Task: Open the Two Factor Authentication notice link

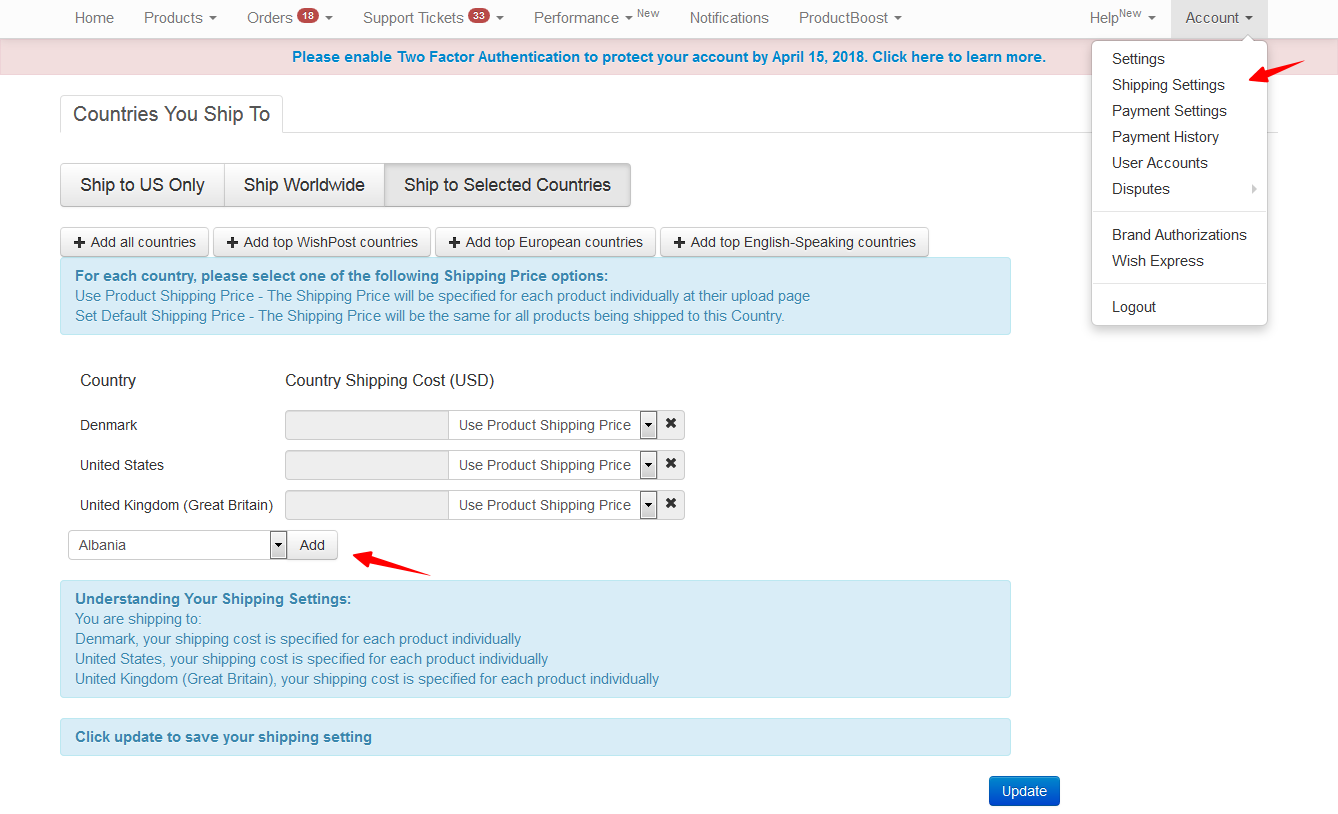Action: coord(668,57)
